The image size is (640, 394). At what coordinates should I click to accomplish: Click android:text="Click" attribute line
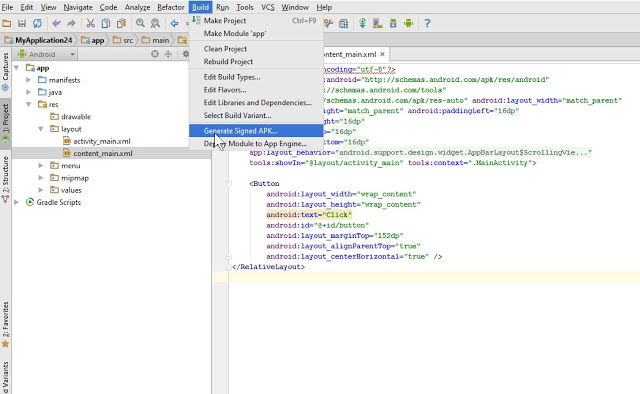click(309, 215)
